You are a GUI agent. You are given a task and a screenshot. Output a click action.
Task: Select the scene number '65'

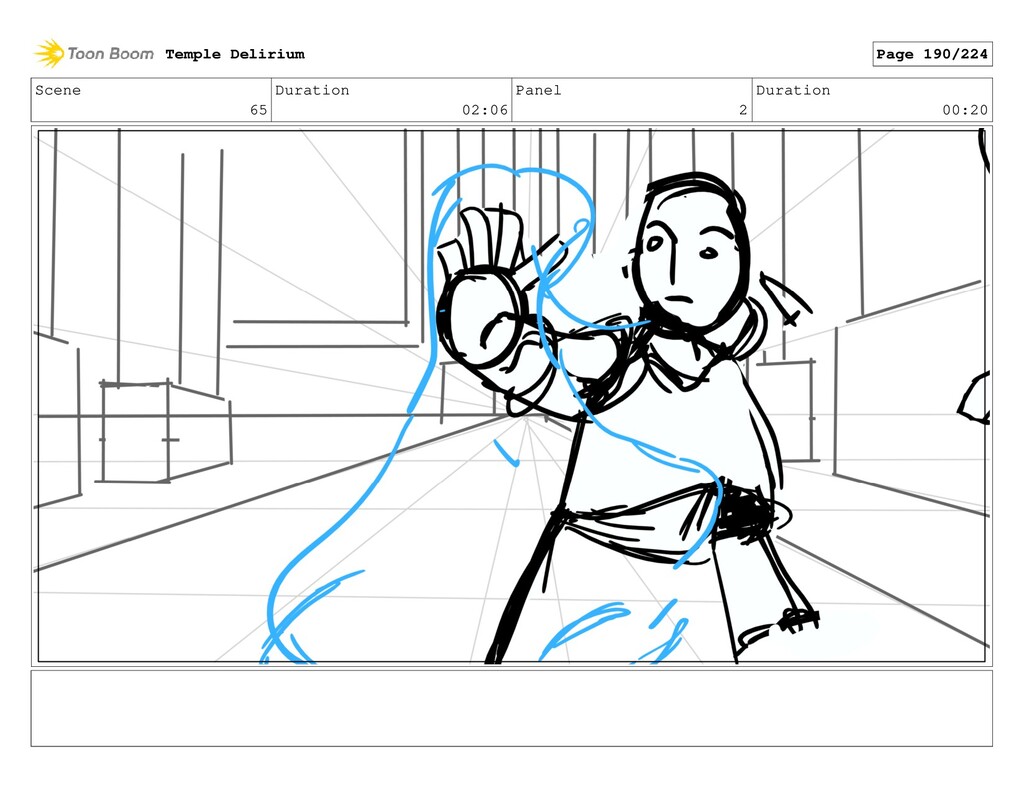coord(259,110)
